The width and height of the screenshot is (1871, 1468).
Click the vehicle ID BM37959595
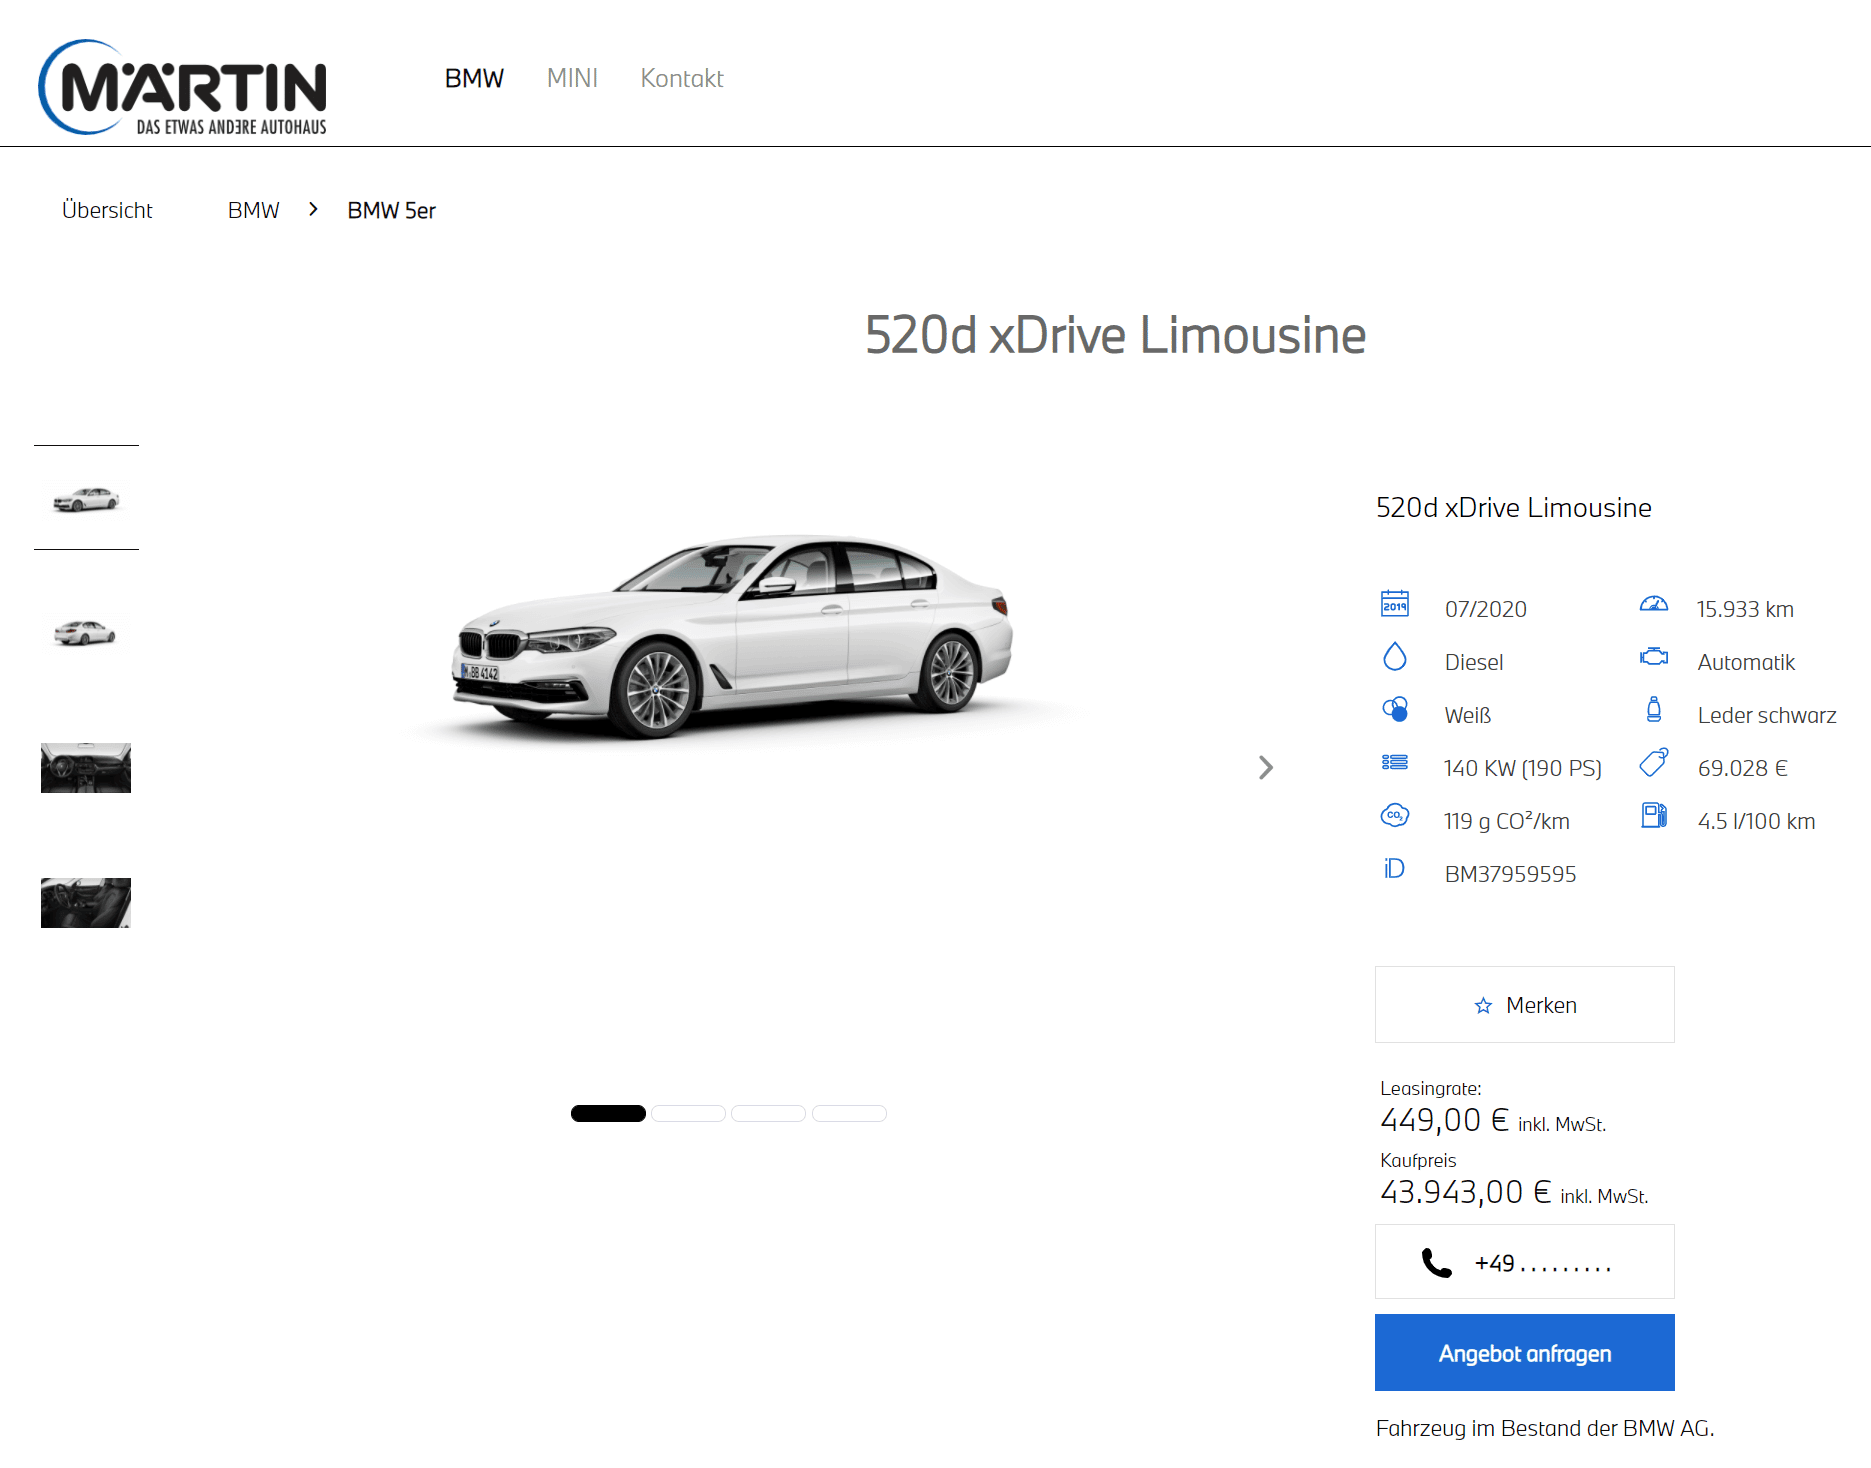[1511, 874]
